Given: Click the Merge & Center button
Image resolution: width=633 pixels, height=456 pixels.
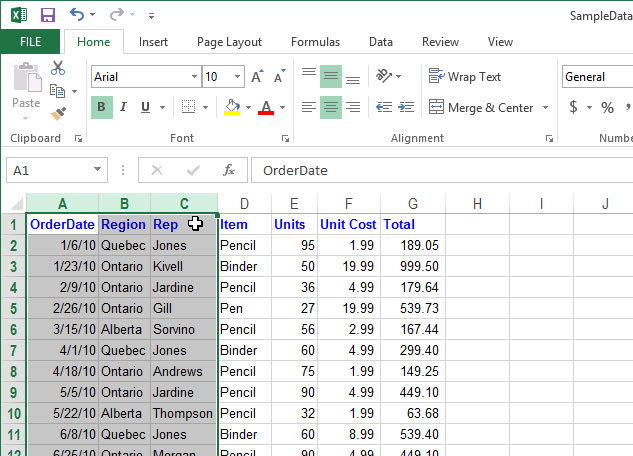Looking at the screenshot, I should pos(481,107).
